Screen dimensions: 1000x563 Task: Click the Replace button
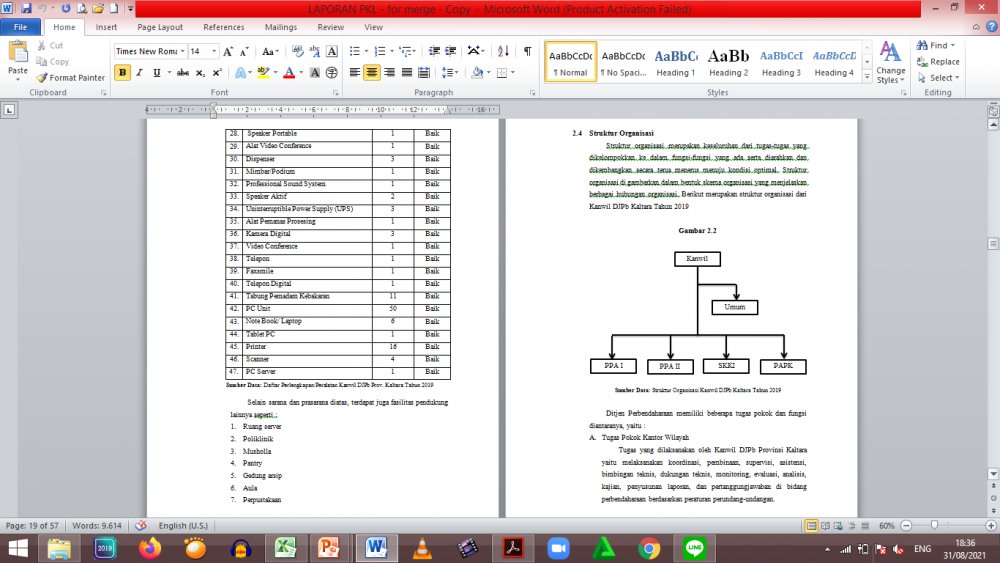point(938,62)
